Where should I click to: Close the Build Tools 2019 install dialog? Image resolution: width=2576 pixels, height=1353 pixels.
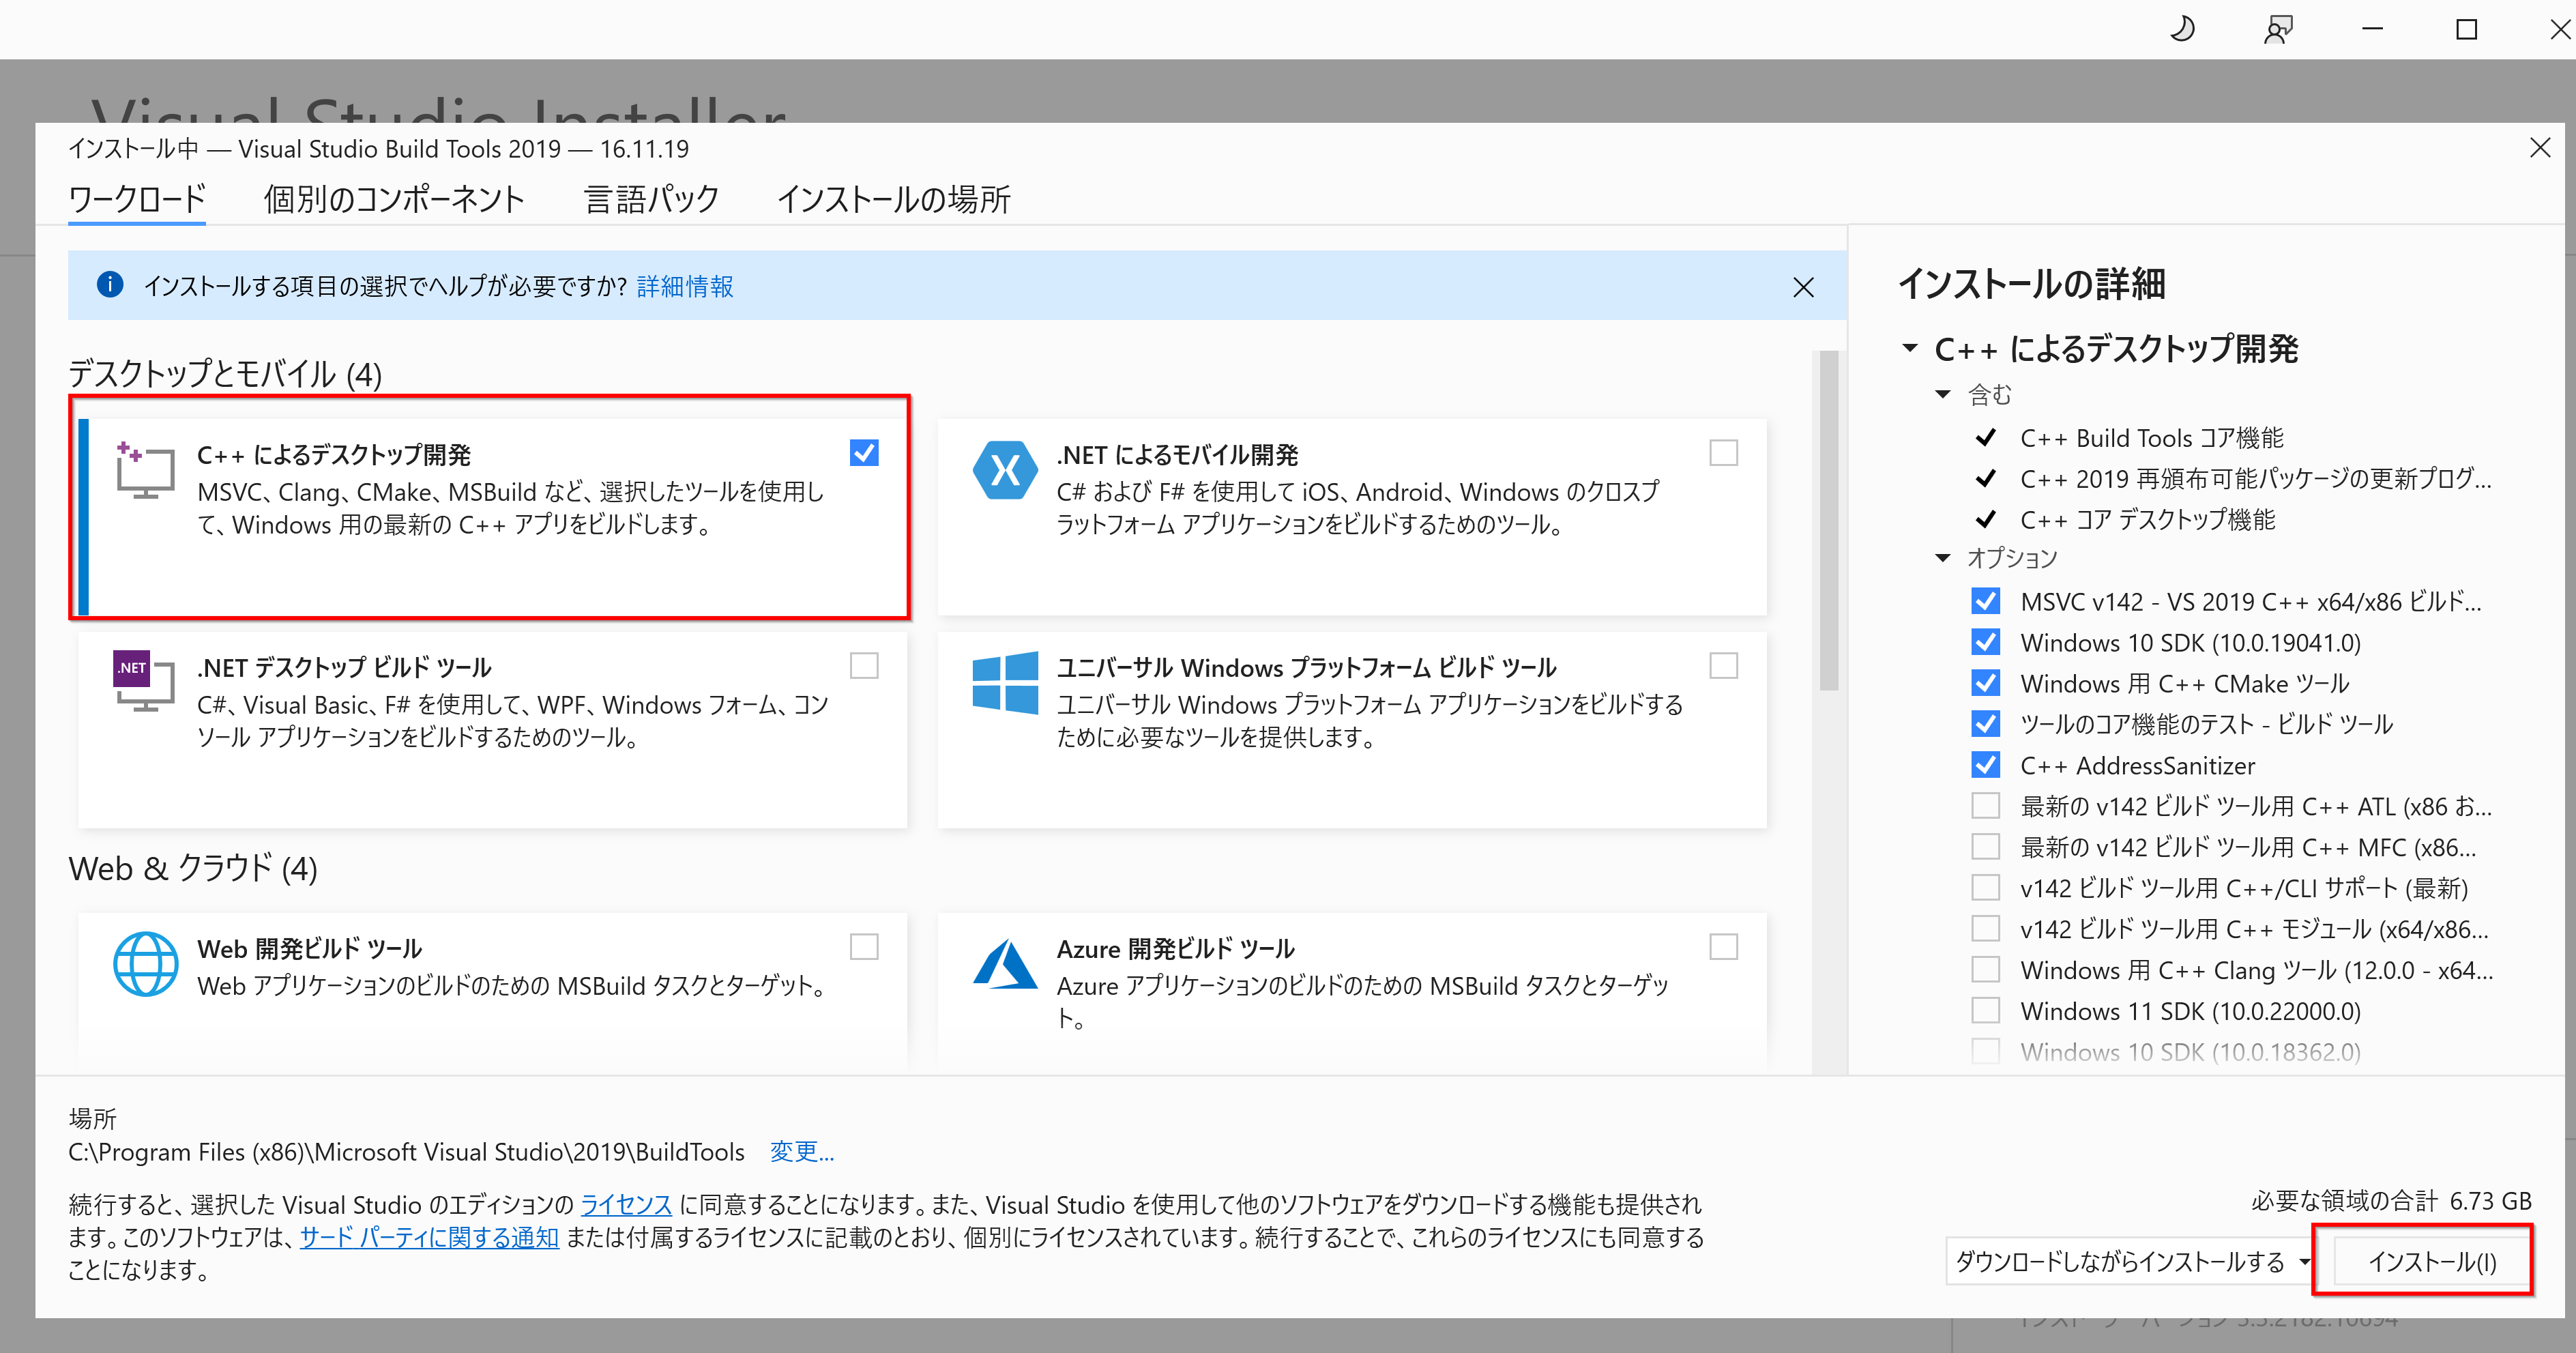coord(2540,148)
